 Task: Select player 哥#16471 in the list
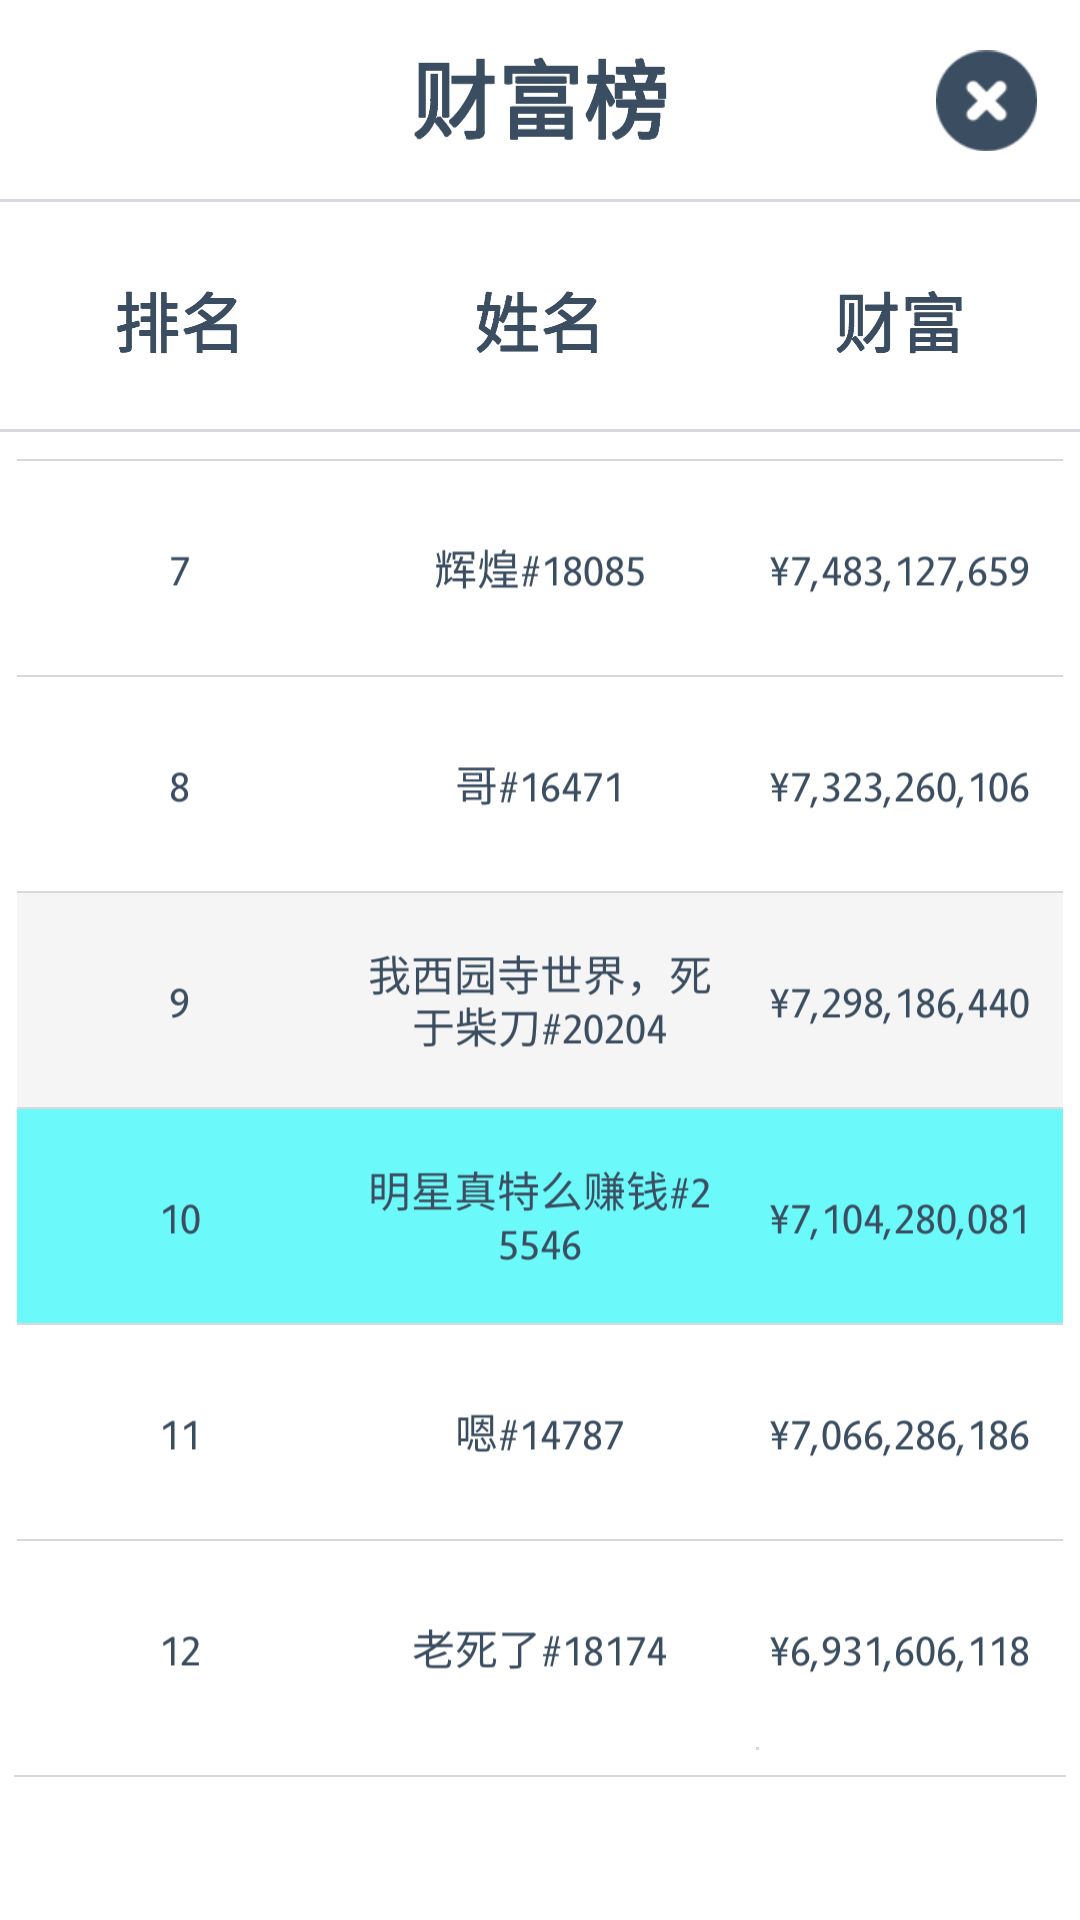coord(540,787)
